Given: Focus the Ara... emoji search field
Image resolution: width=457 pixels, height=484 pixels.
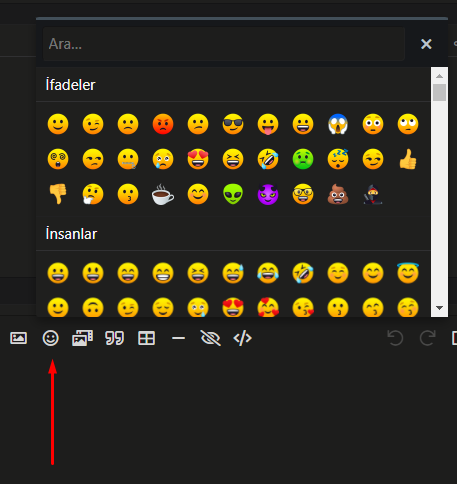Looking at the screenshot, I should click(224, 44).
